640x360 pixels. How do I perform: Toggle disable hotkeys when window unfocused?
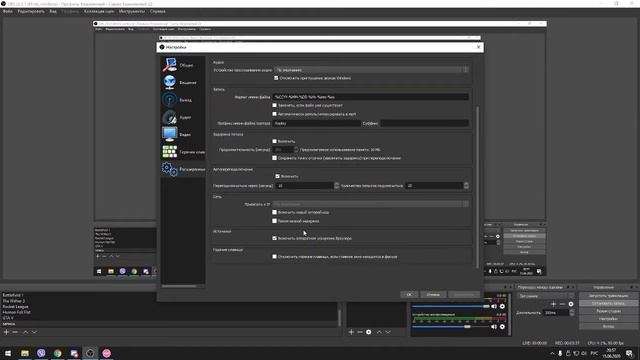coord(274,257)
